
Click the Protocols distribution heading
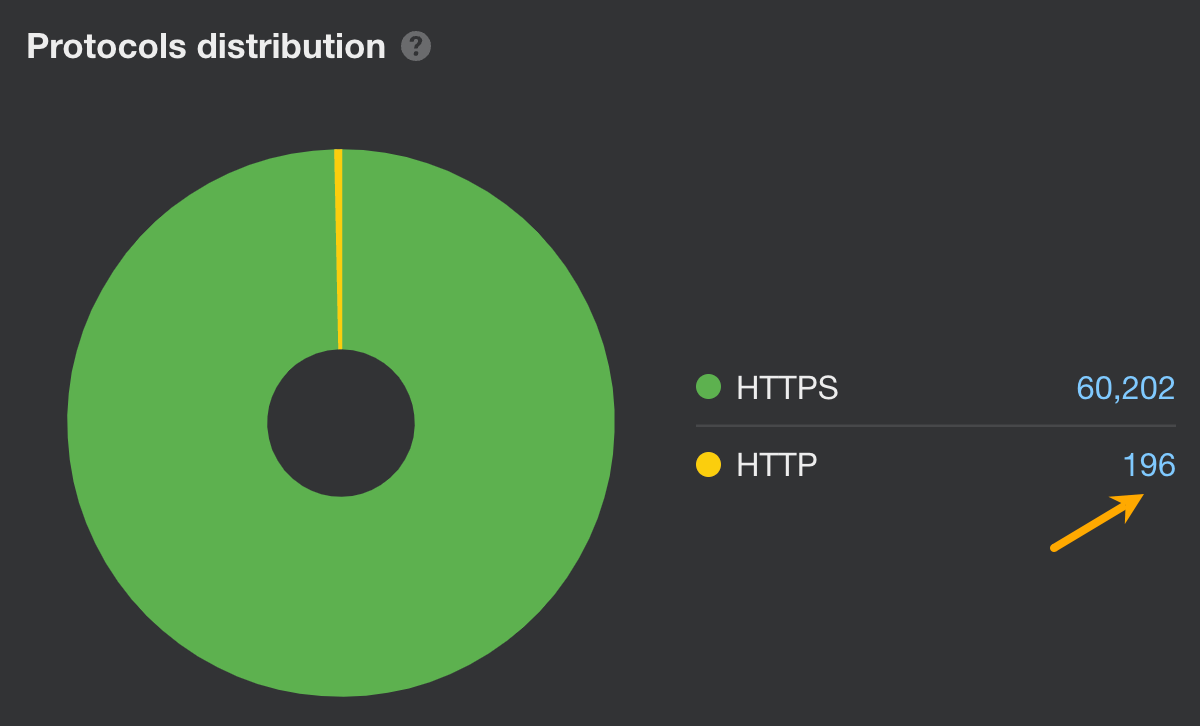205,45
